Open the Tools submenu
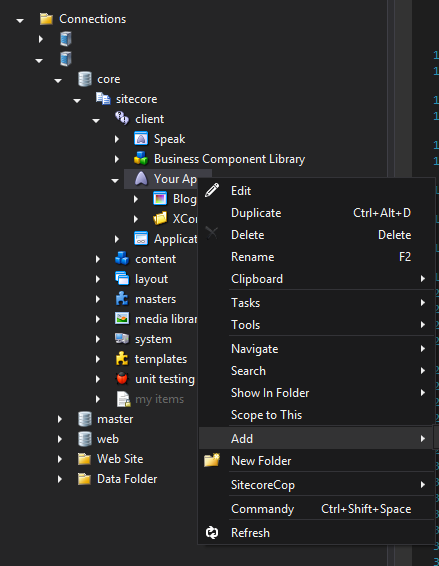This screenshot has width=439, height=566. coord(316,325)
